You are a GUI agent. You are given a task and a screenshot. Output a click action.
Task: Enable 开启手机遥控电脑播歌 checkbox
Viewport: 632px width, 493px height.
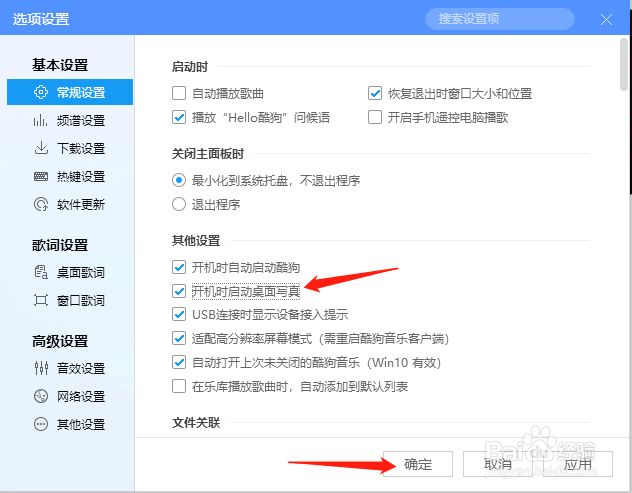[375, 117]
